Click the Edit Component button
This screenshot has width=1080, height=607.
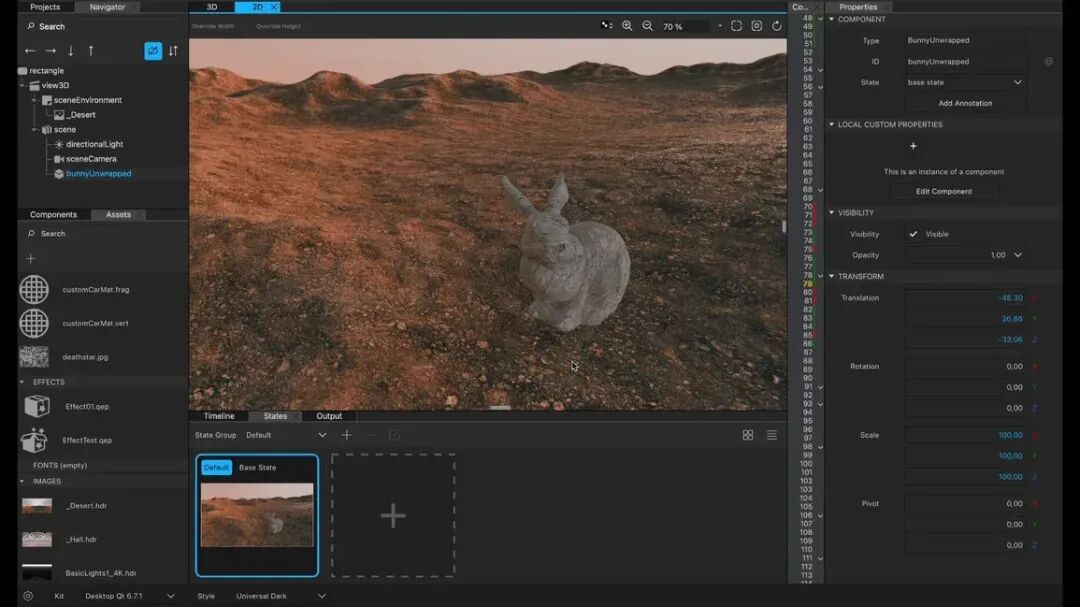944,191
